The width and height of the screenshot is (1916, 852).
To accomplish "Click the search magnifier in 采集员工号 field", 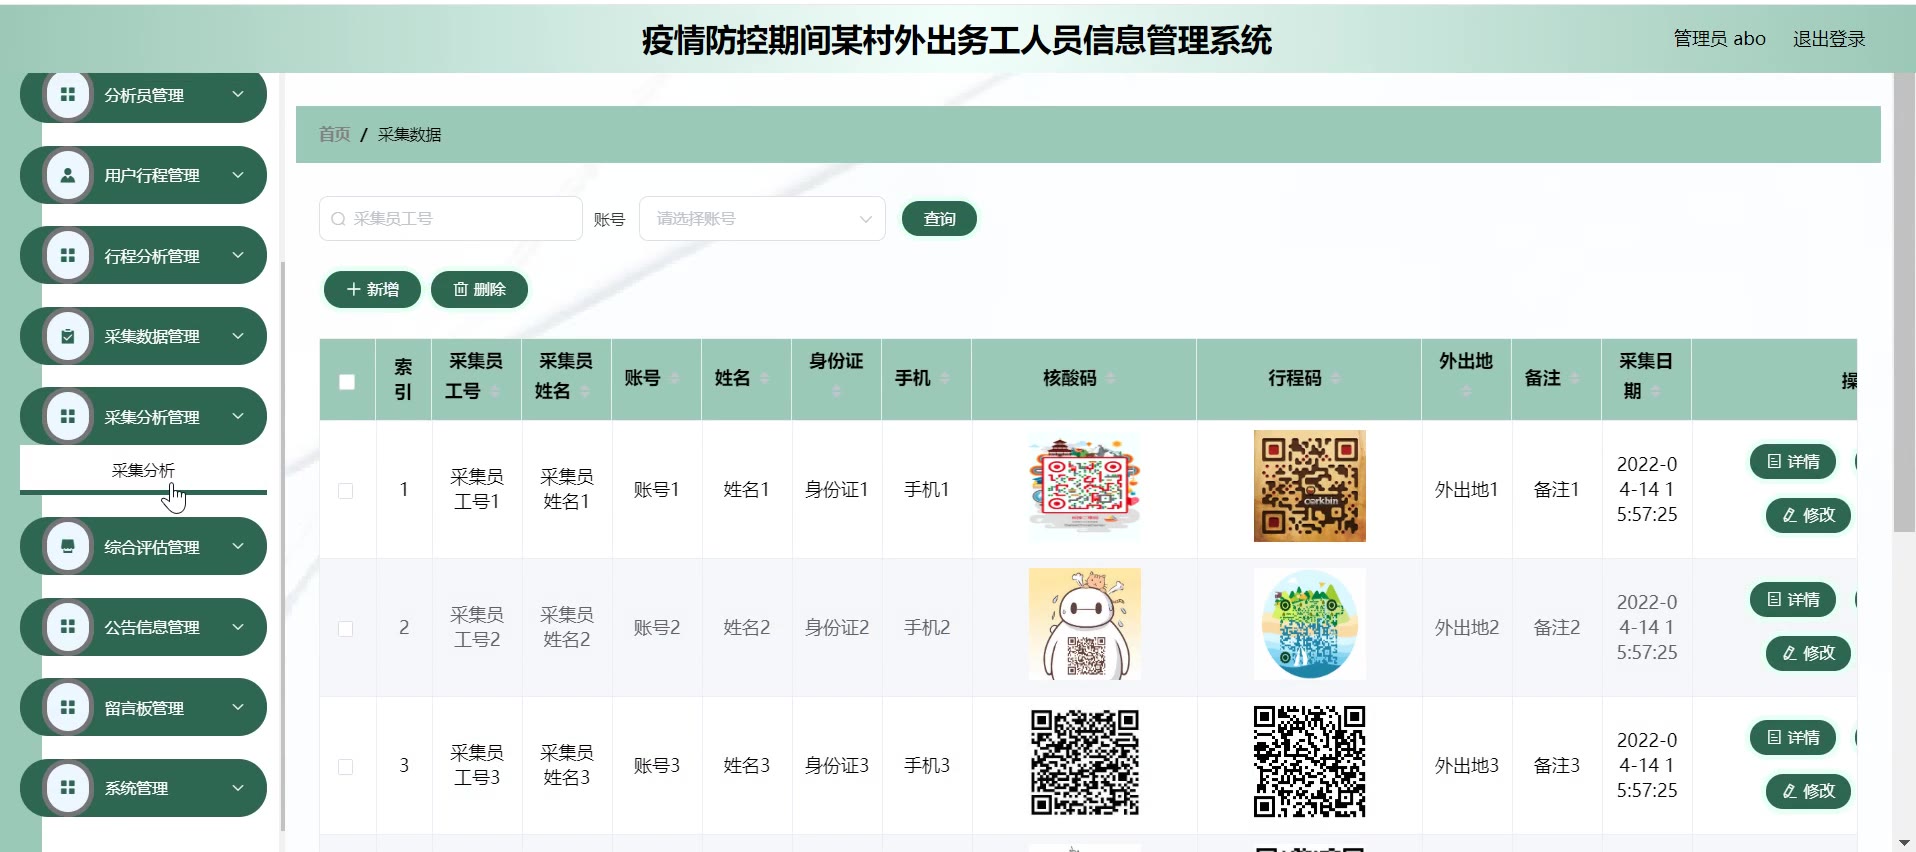I will click(338, 219).
